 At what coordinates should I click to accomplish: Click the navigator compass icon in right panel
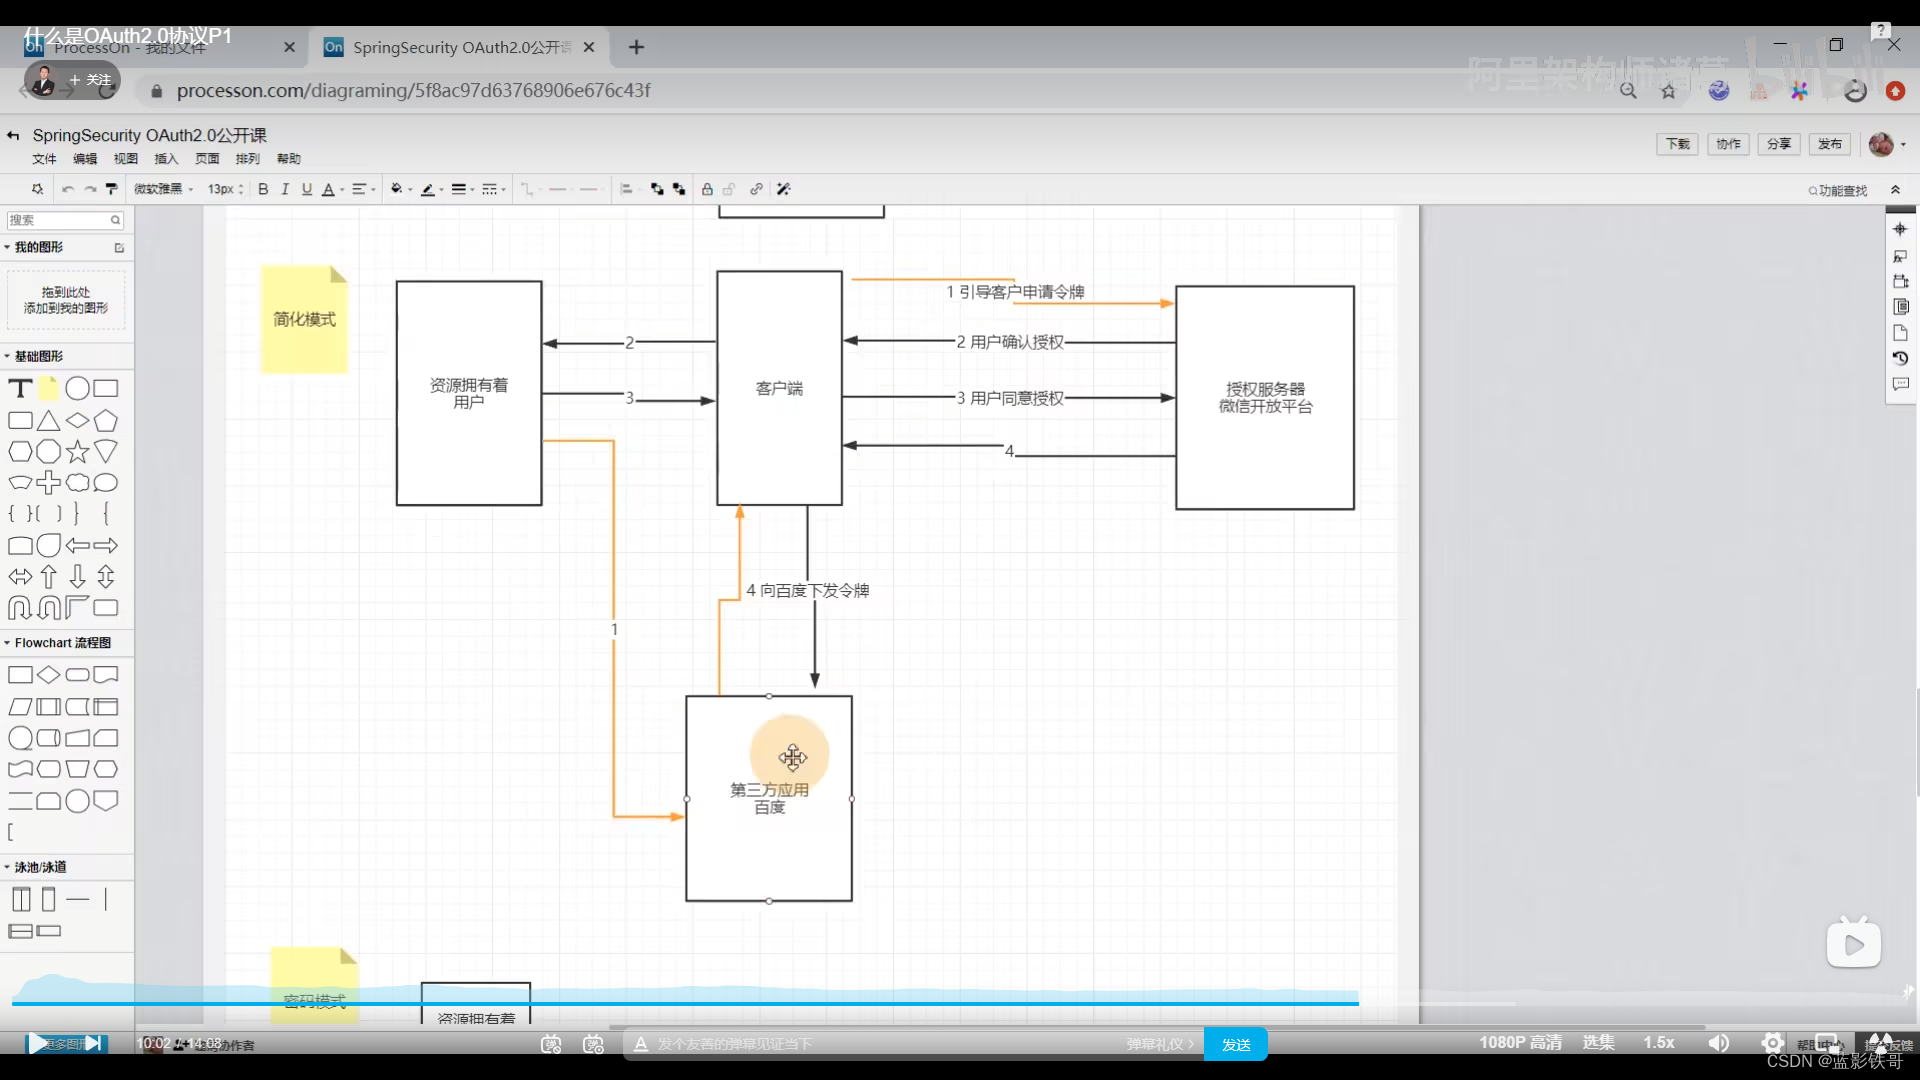(1900, 229)
